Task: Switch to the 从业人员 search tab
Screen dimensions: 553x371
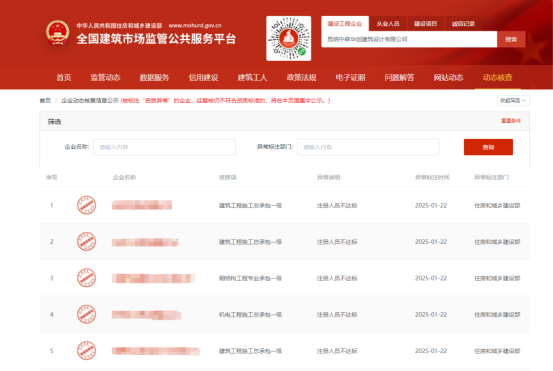Action: [388, 24]
